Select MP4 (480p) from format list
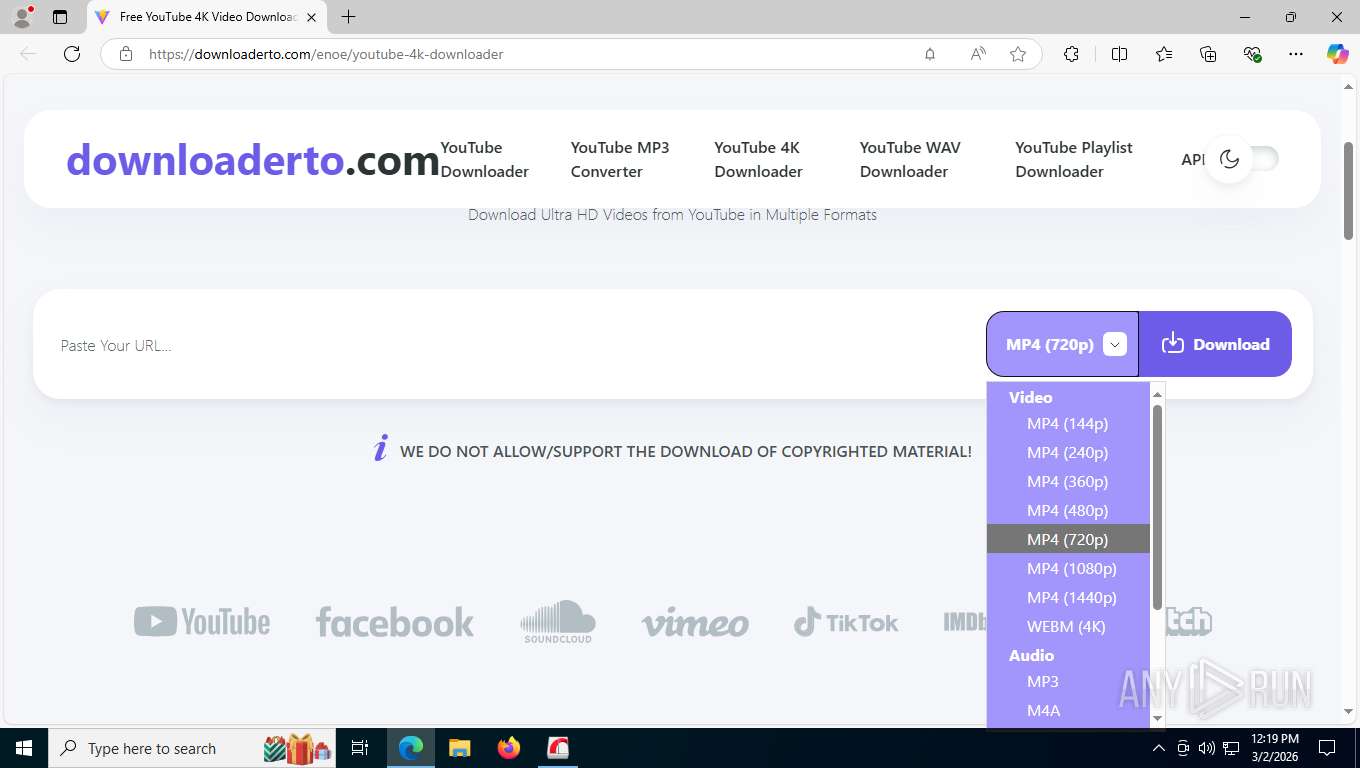Image resolution: width=1360 pixels, height=768 pixels. click(x=1067, y=510)
